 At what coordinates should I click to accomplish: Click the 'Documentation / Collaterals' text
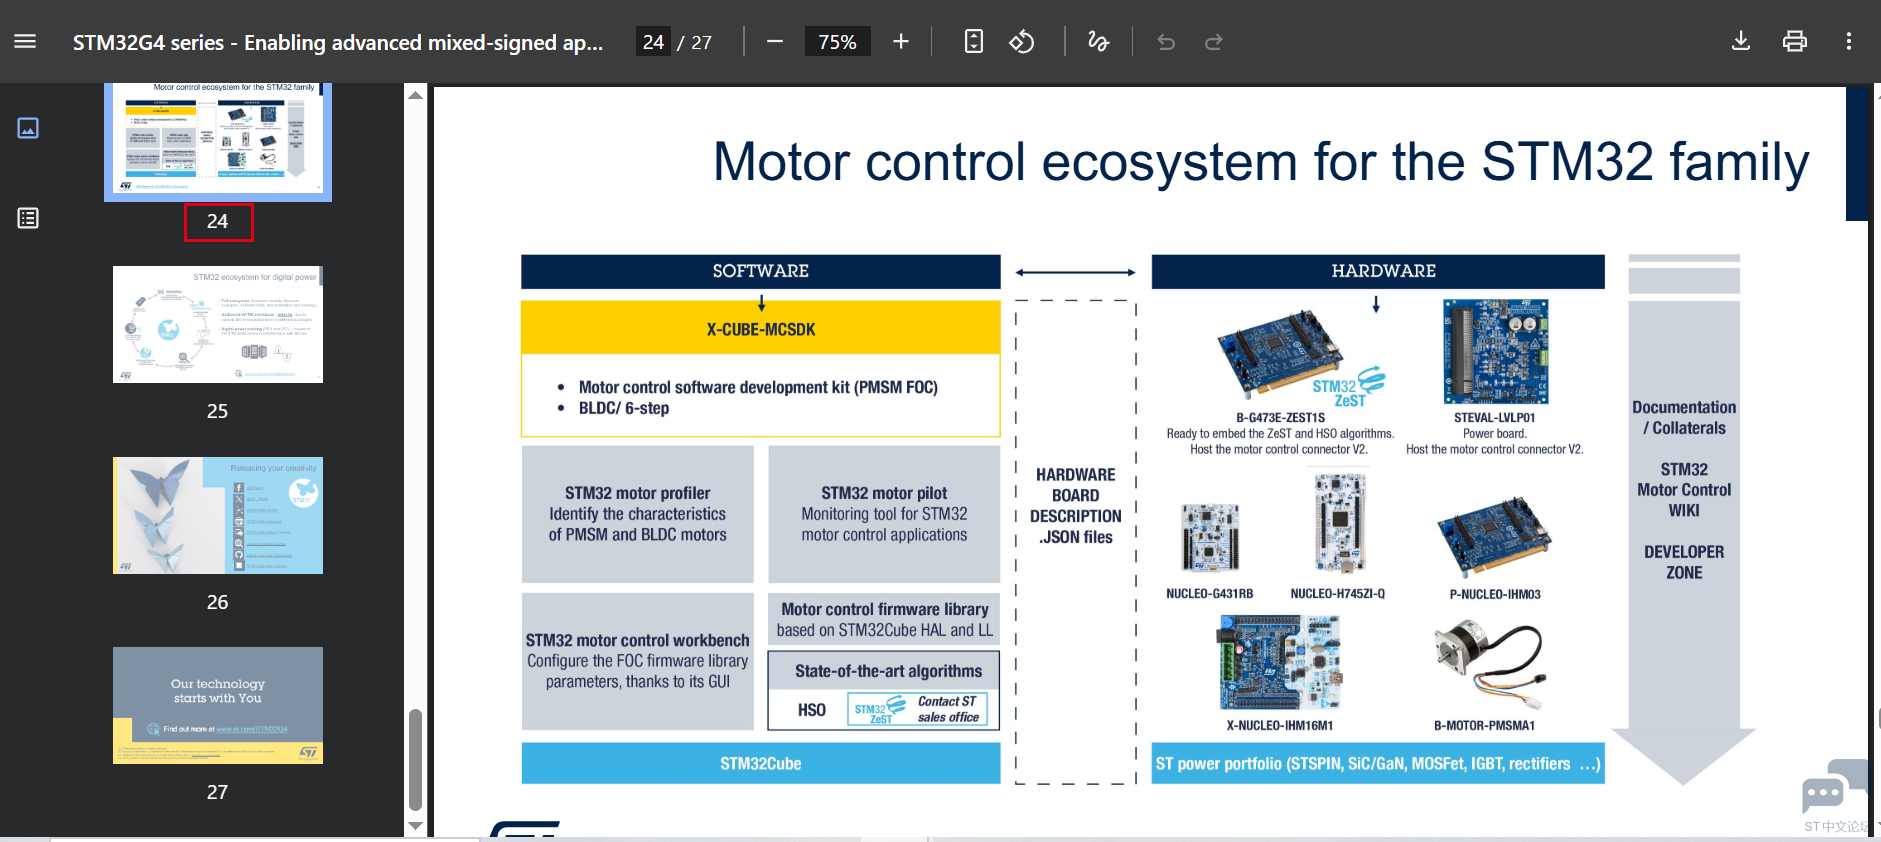point(1684,418)
